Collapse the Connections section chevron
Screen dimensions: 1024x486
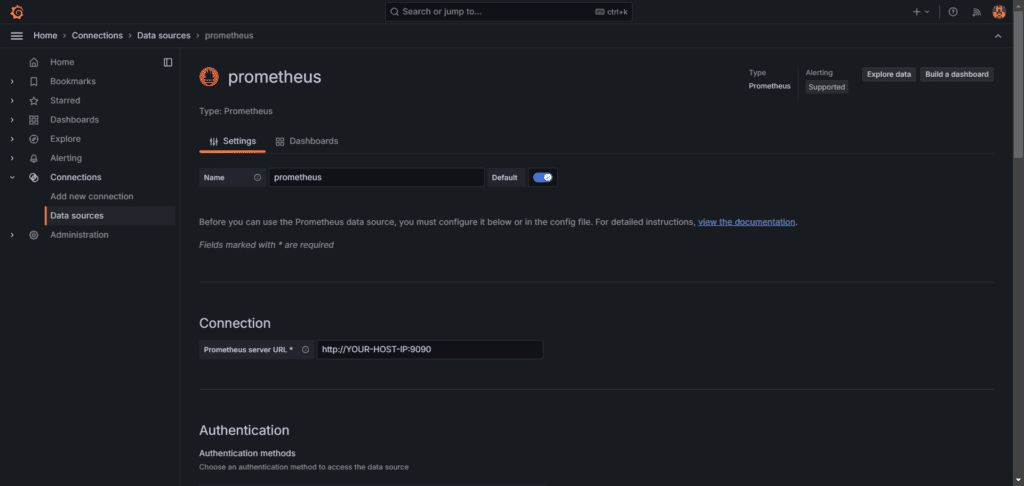(x=12, y=177)
